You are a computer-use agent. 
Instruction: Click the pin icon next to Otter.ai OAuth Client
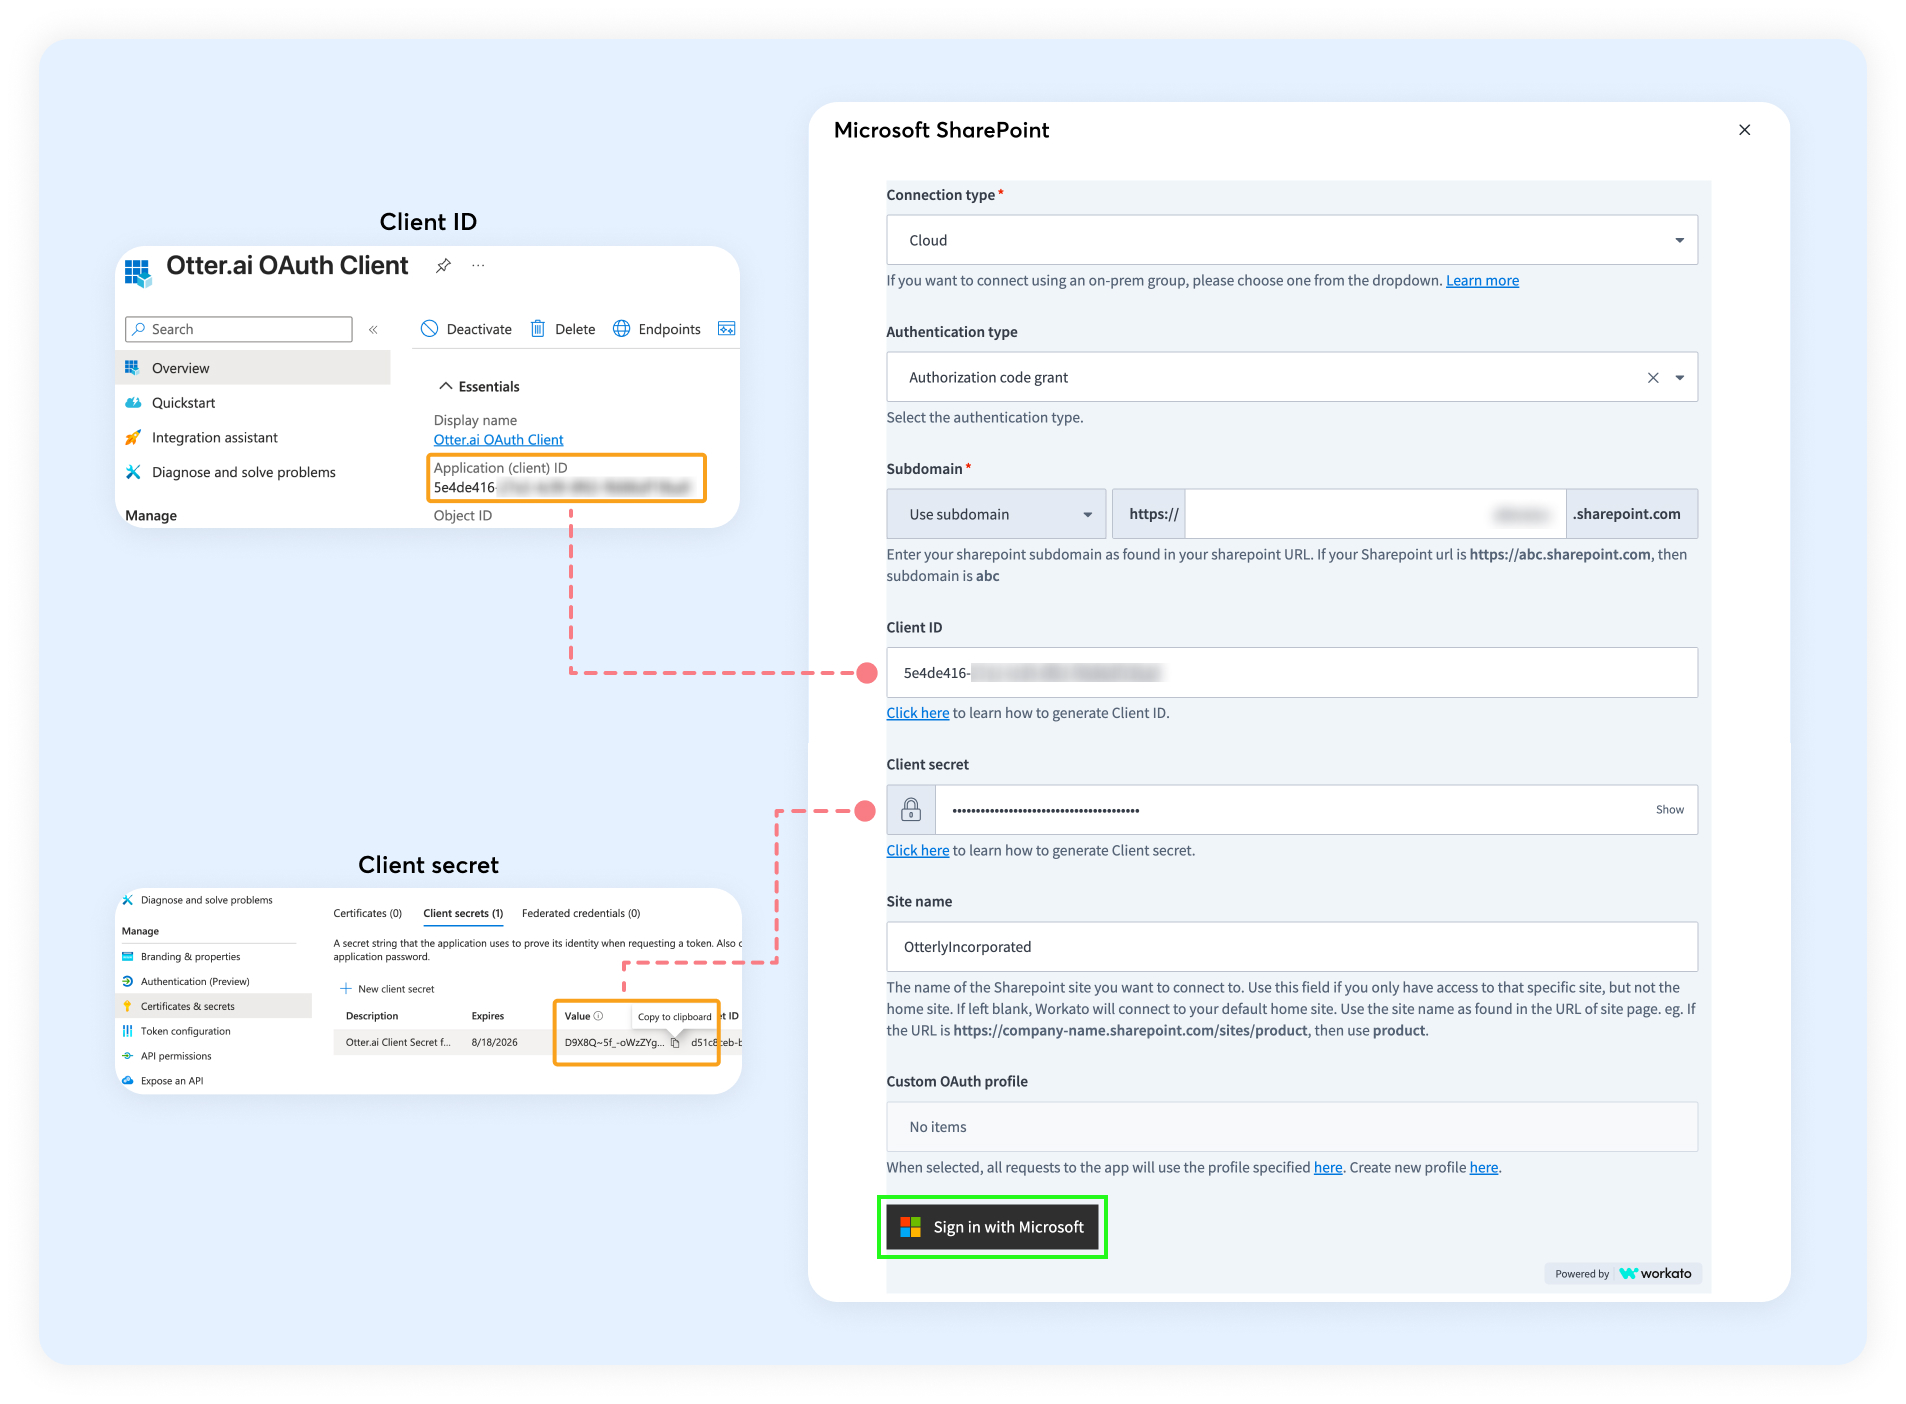443,266
